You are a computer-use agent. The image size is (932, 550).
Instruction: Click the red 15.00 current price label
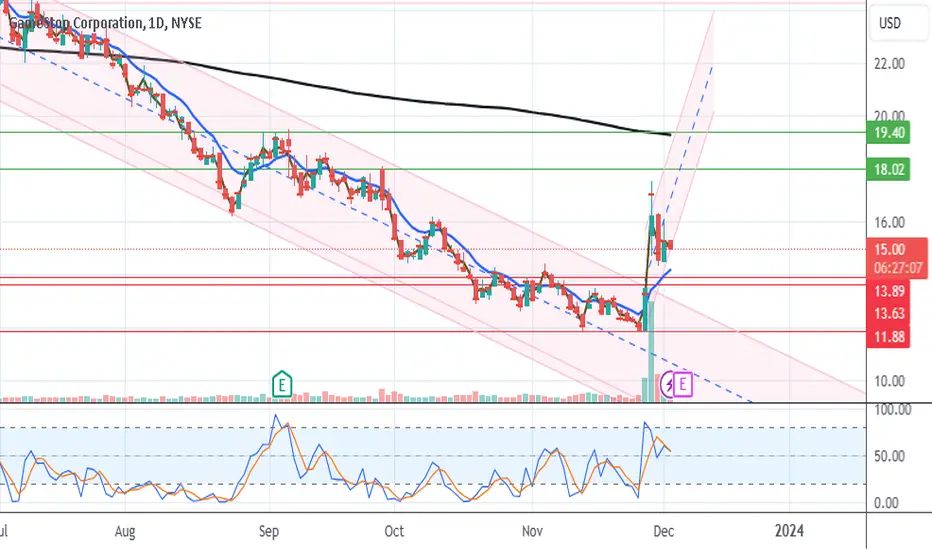pyautogui.click(x=889, y=250)
